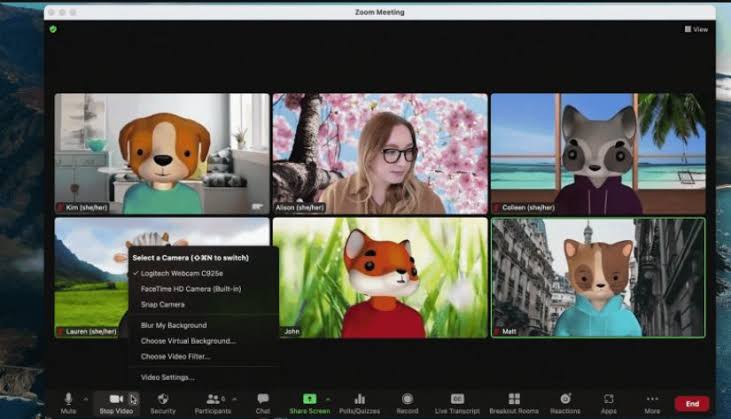Expand the Share Screen options arrow

pos(328,399)
